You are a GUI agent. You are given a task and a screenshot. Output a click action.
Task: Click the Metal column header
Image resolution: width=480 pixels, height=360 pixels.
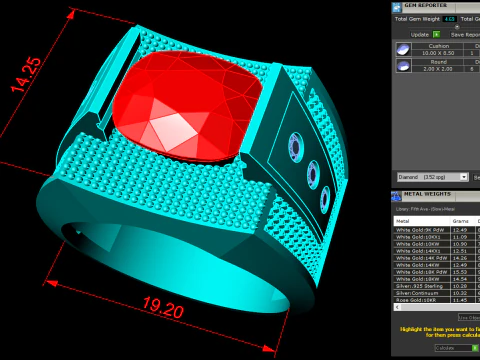point(422,221)
